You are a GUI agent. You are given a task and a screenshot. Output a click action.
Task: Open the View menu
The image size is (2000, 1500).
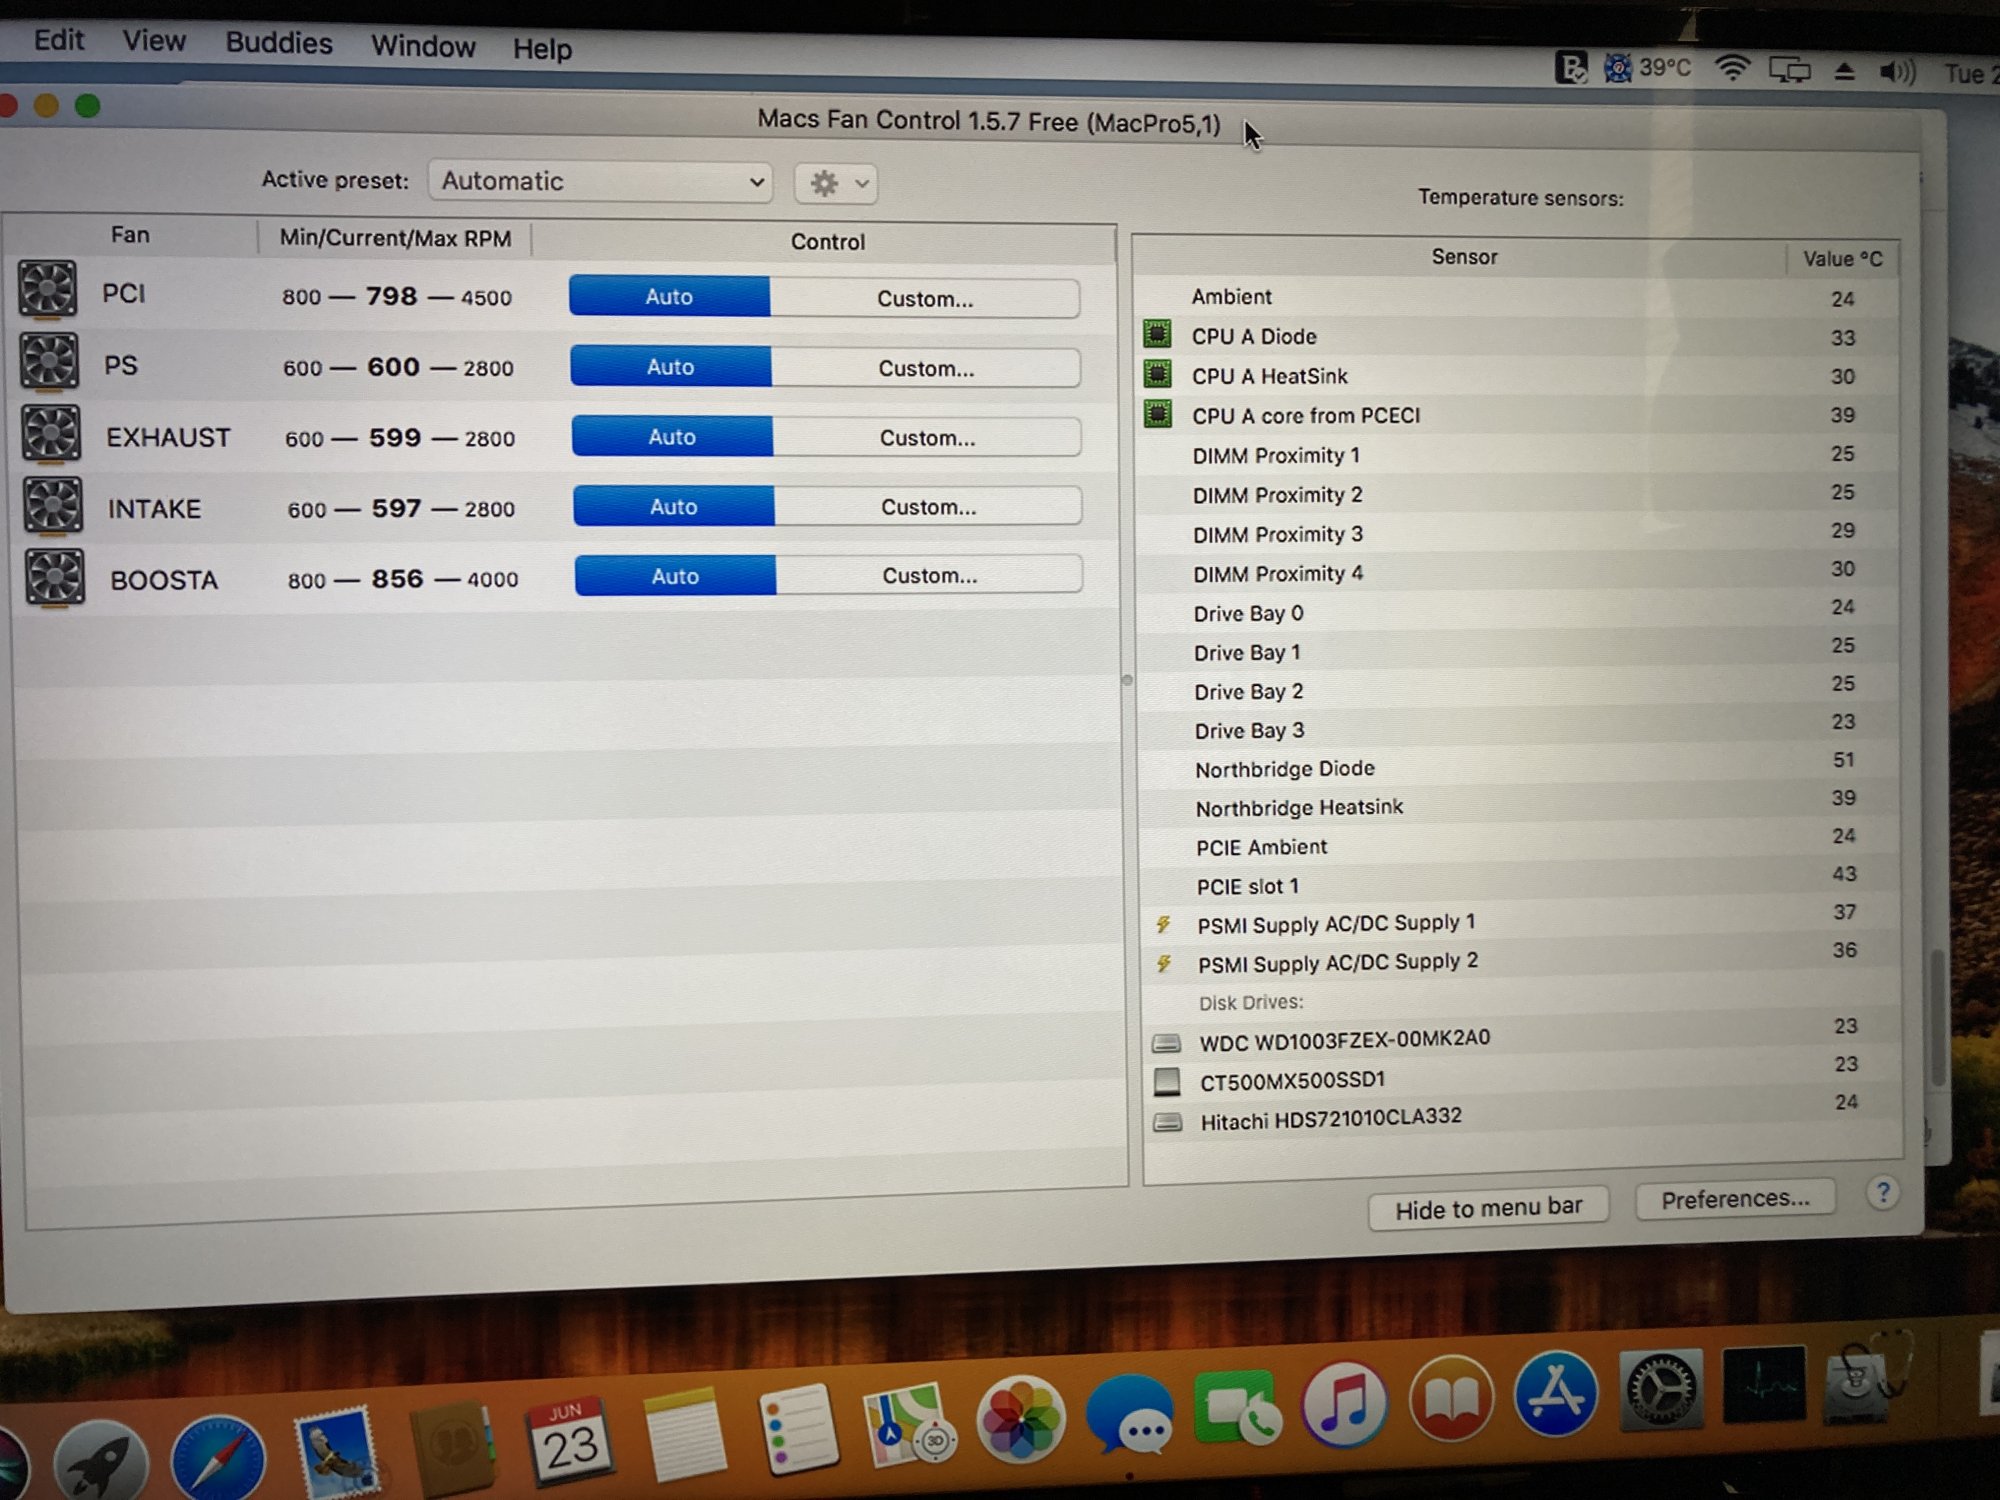pyautogui.click(x=154, y=41)
